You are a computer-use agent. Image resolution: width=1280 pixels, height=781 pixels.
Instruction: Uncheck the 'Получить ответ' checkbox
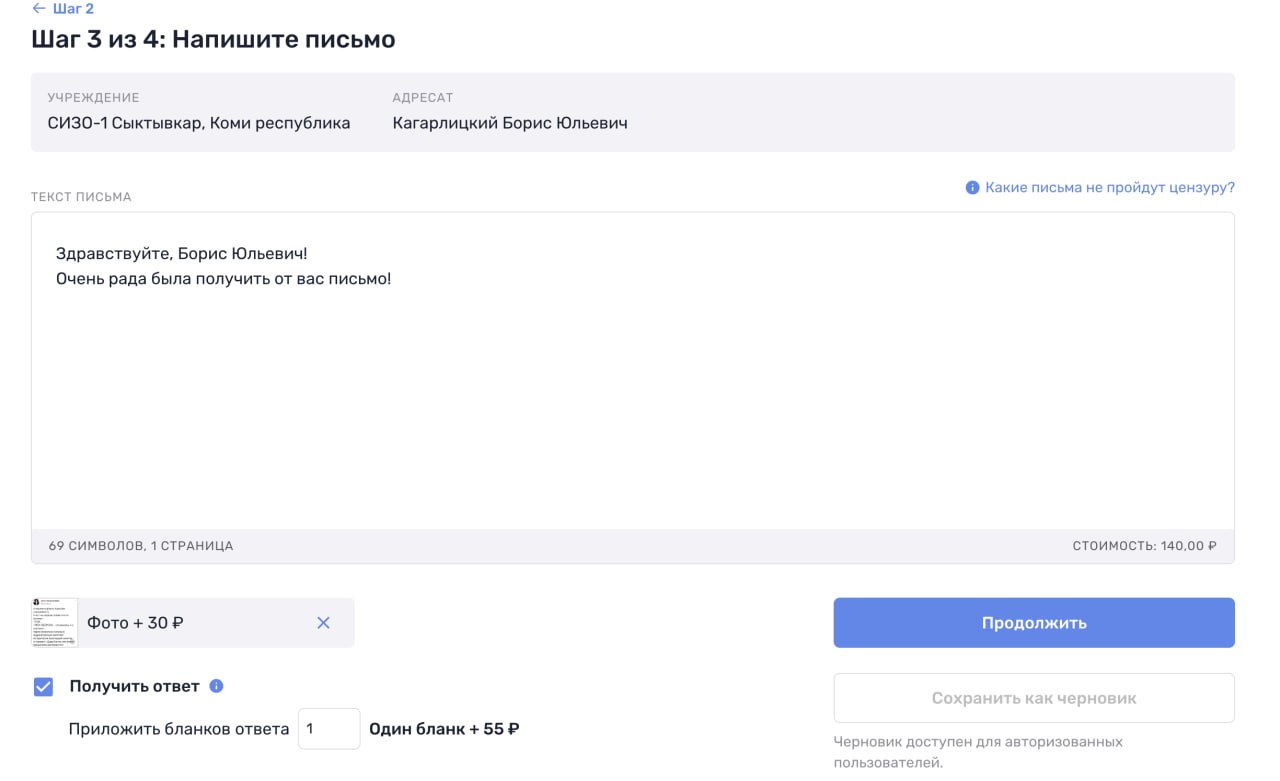(x=43, y=687)
